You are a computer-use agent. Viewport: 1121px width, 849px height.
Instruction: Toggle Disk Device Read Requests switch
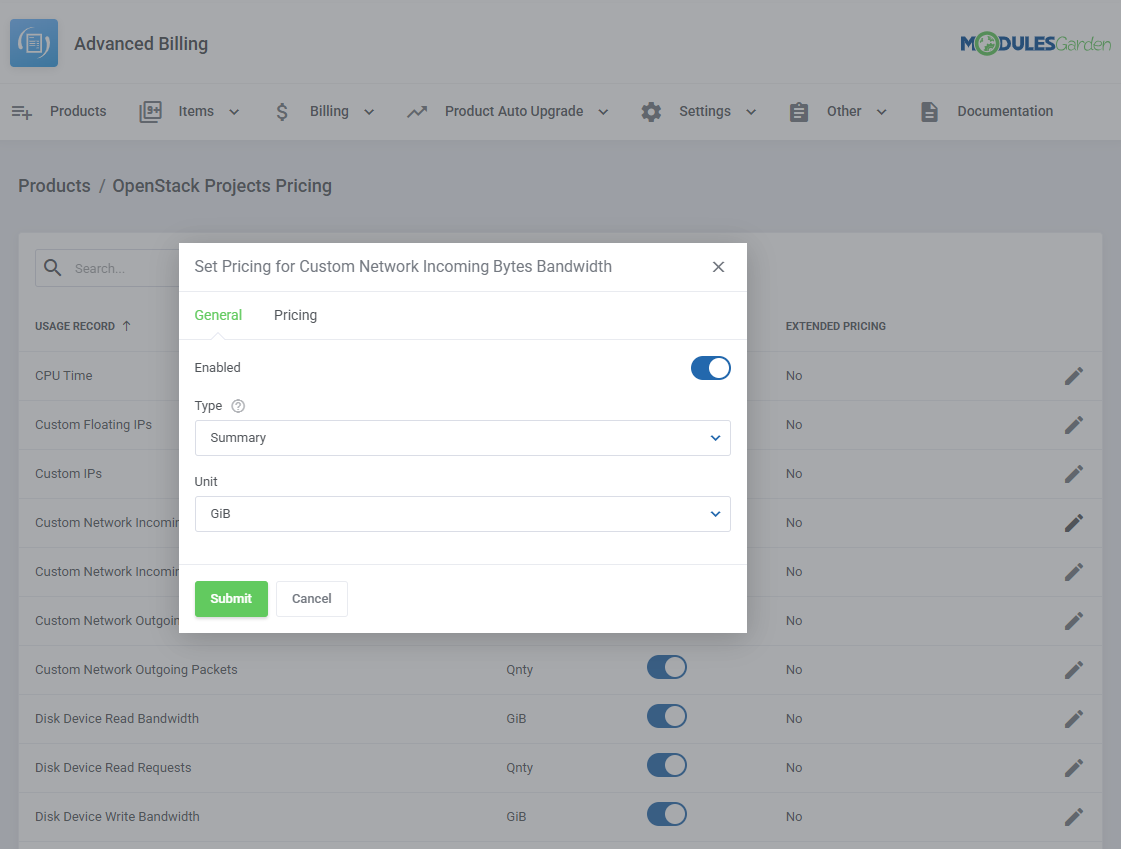666,765
